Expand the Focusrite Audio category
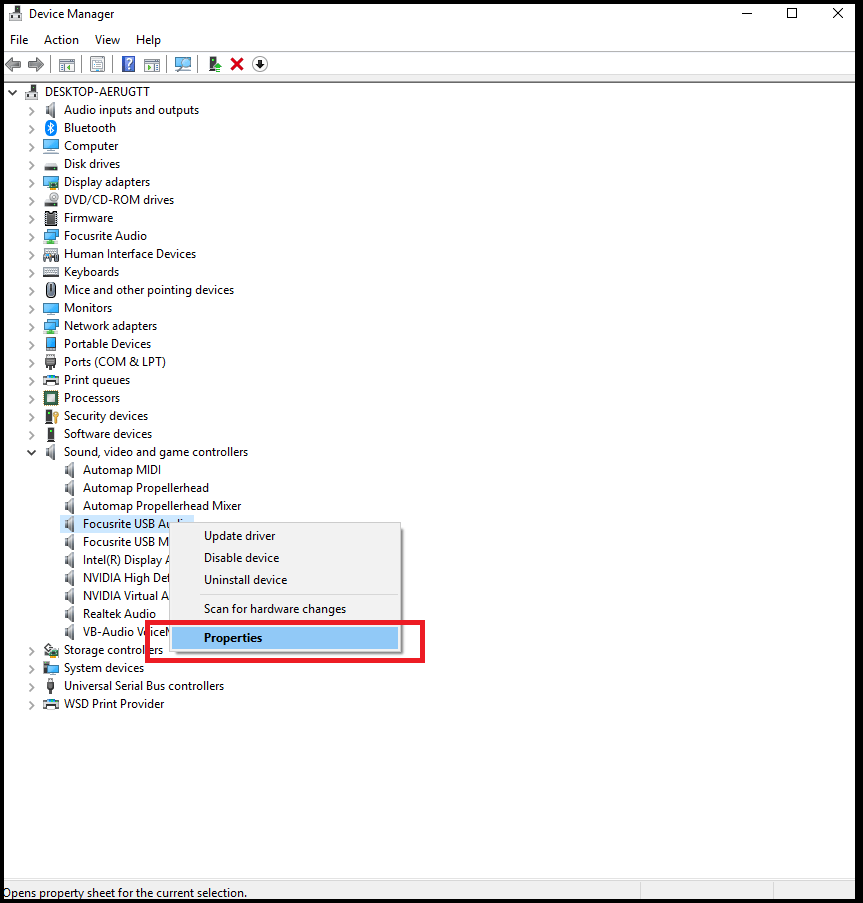 click(x=32, y=237)
